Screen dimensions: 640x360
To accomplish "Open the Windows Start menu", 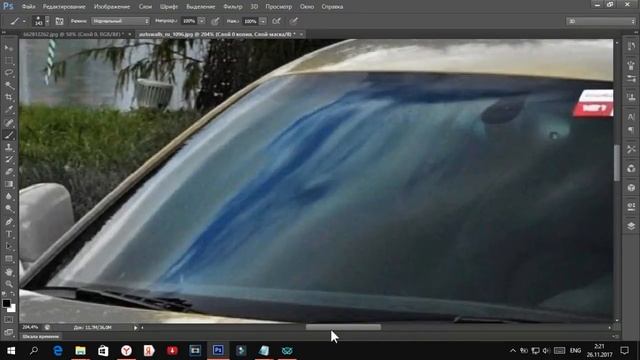I will 11,351.
